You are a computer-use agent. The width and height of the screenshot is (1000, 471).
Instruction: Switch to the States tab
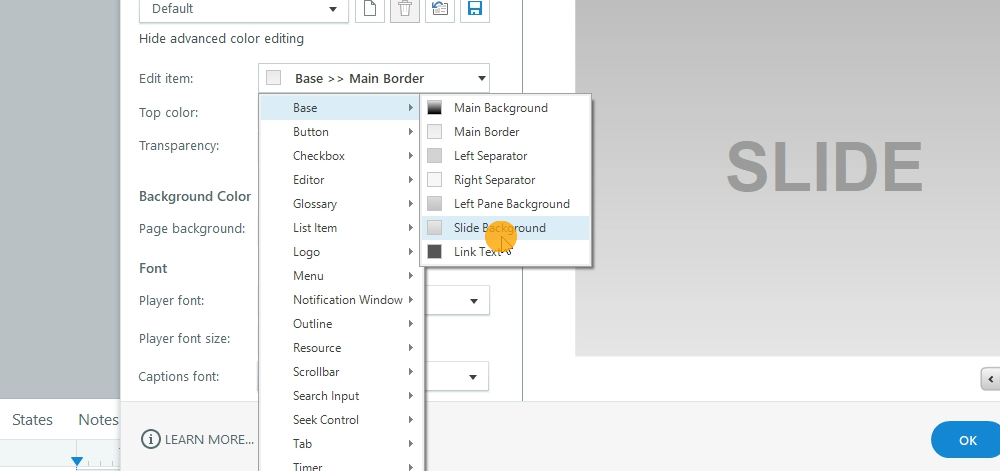coord(32,420)
